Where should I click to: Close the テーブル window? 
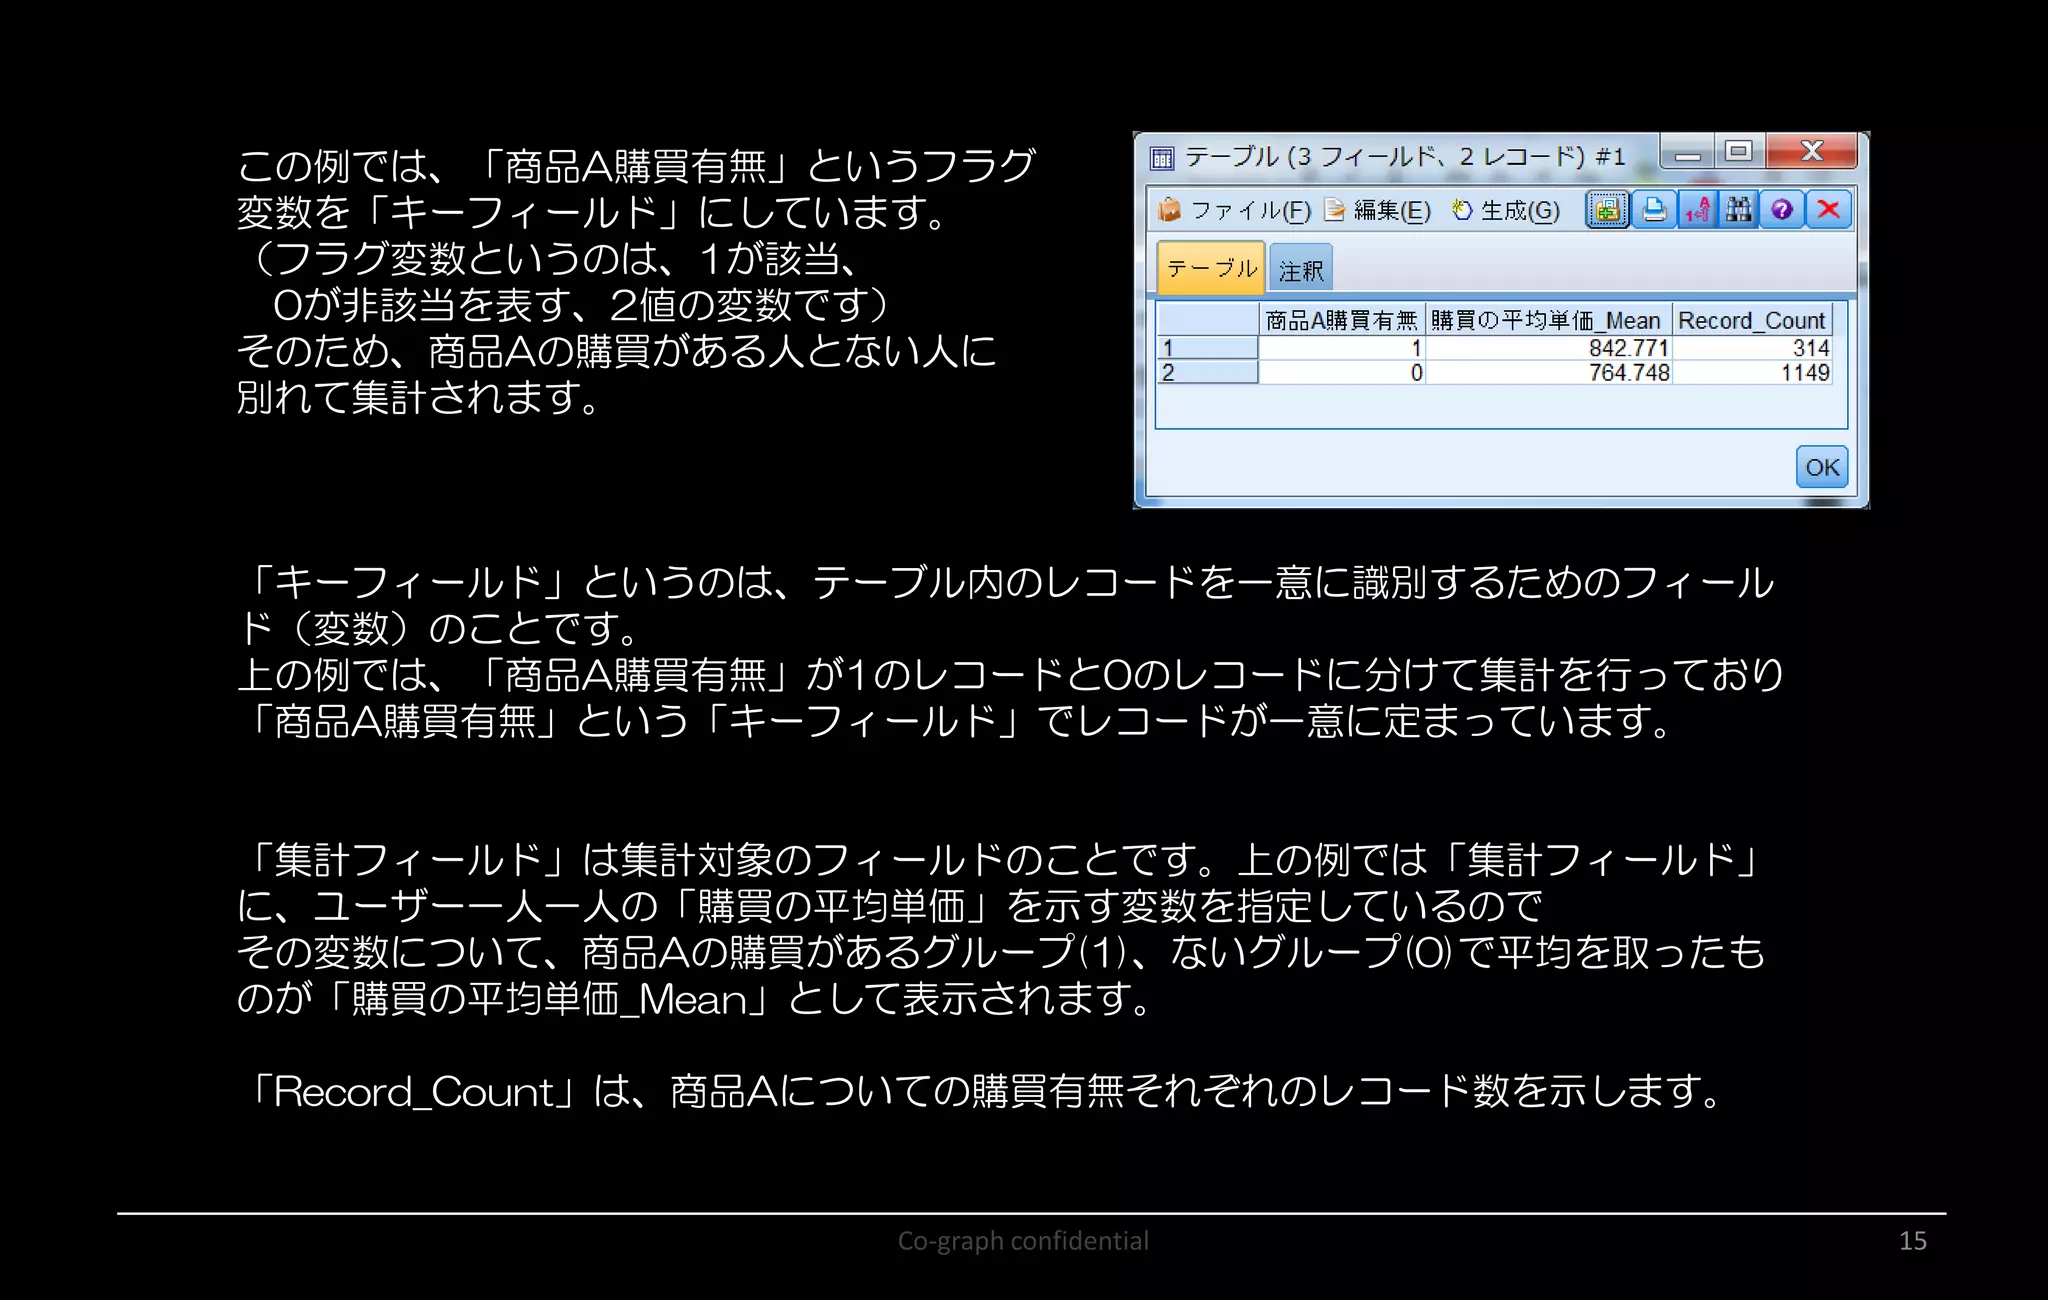pyautogui.click(x=1811, y=151)
